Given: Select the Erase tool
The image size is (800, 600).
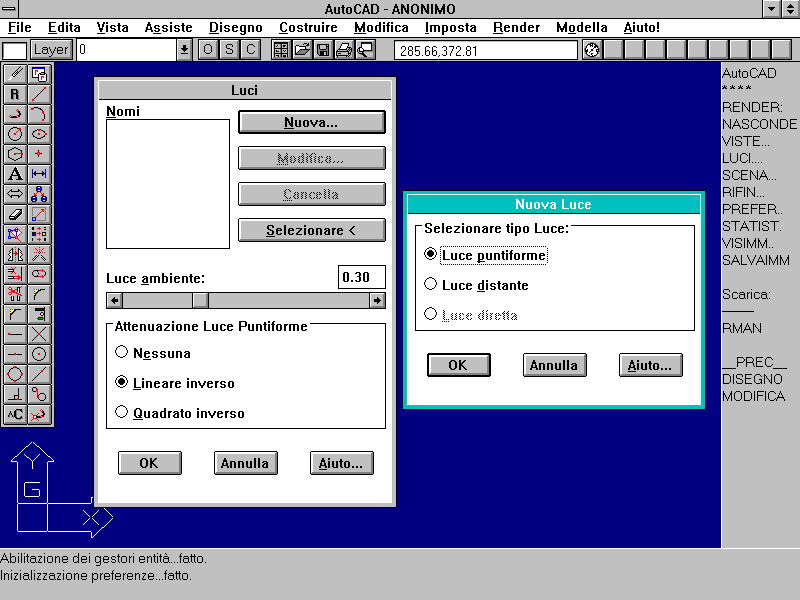Looking at the screenshot, I should tap(15, 214).
